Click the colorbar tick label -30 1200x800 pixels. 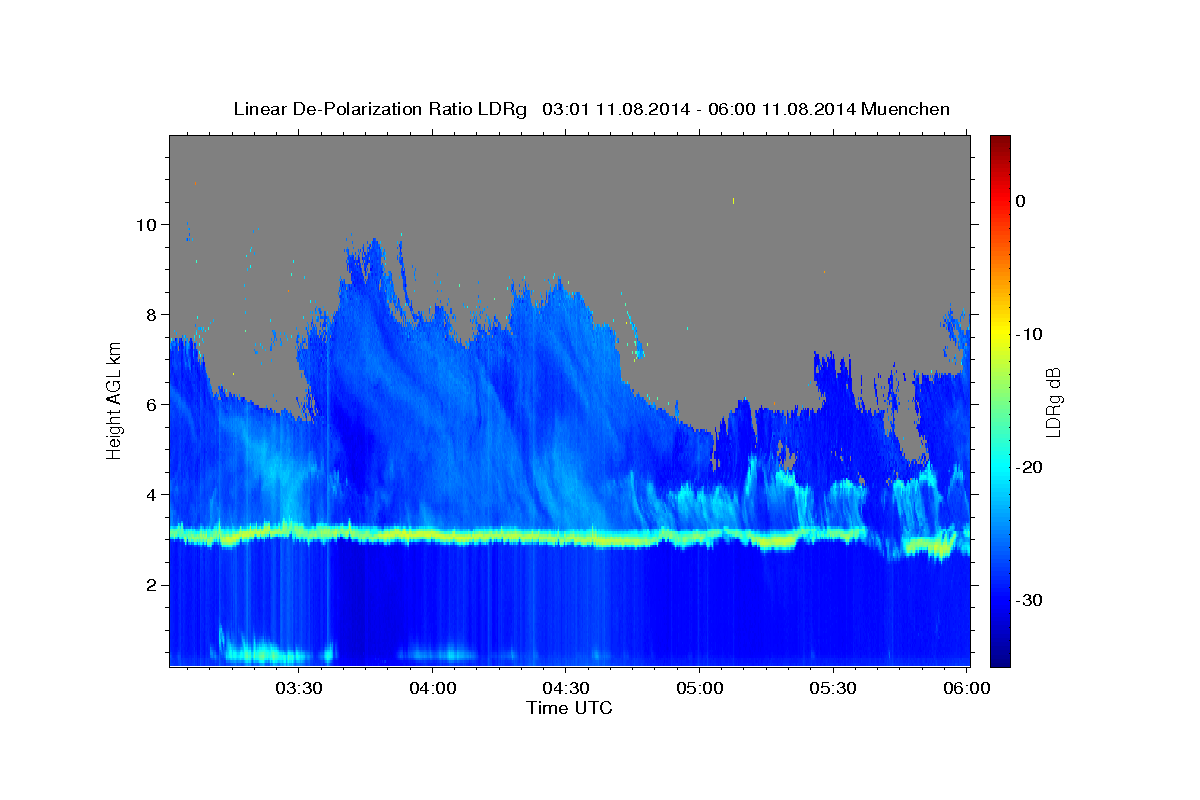click(x=1029, y=600)
